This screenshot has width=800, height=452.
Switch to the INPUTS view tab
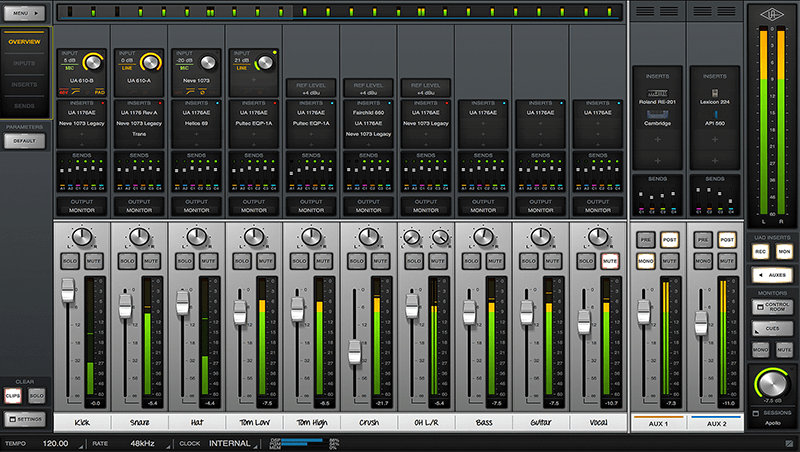24,63
